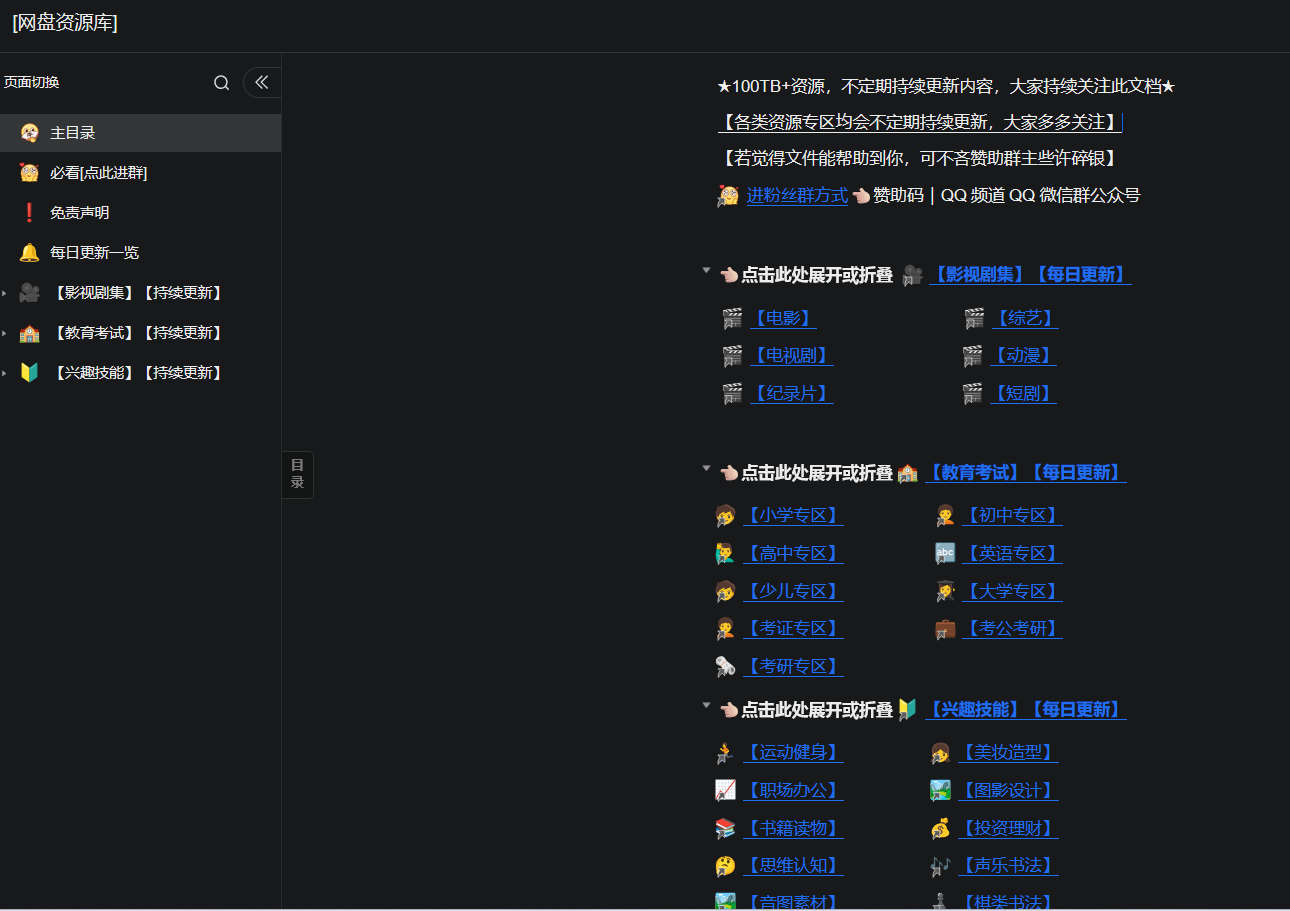Click the 页面切换 sidebar label

(x=32, y=83)
